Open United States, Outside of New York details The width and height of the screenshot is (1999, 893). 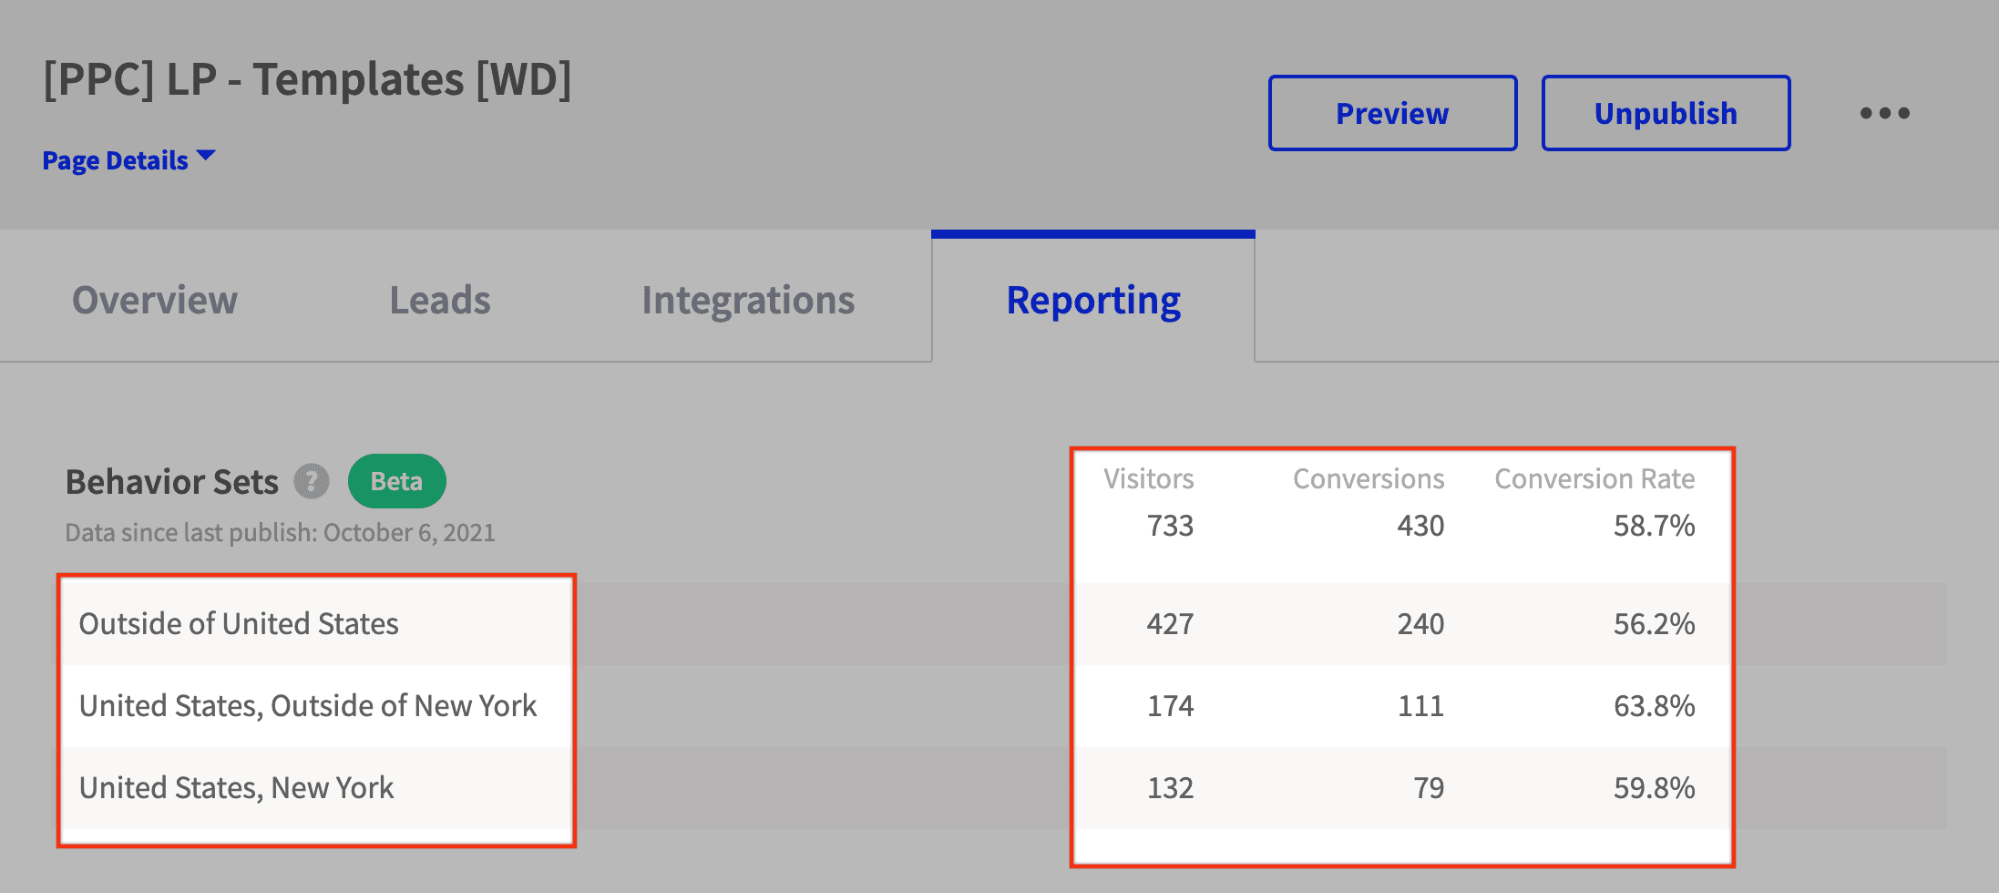point(309,705)
